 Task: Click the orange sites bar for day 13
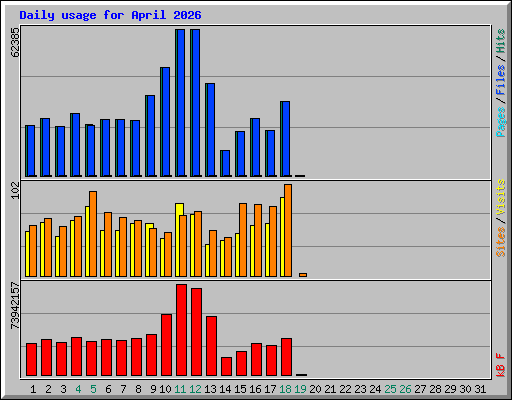pos(213,253)
